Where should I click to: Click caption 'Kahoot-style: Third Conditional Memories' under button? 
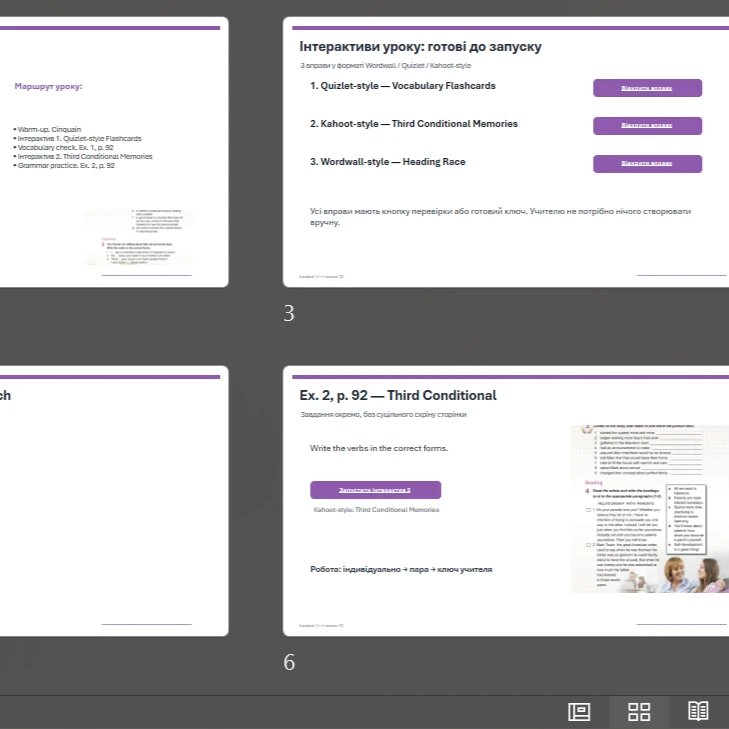tap(376, 510)
